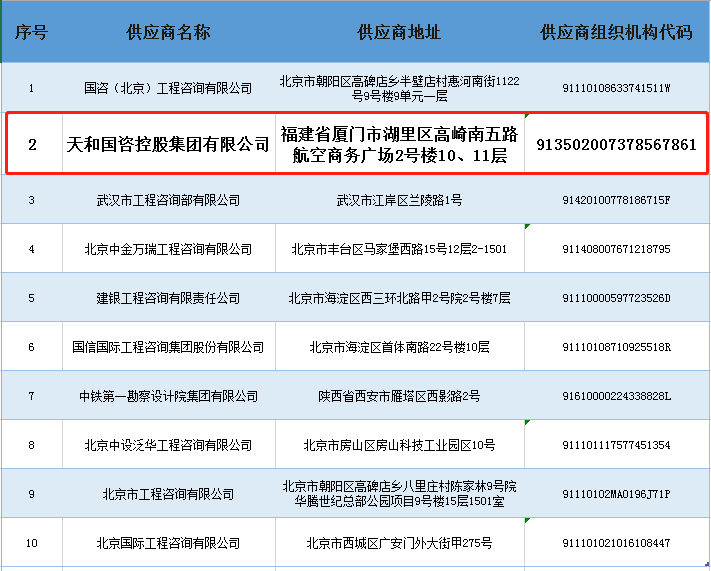The width and height of the screenshot is (711, 571).
Task: Select code cell 91350200737856786I
Action: point(617,144)
